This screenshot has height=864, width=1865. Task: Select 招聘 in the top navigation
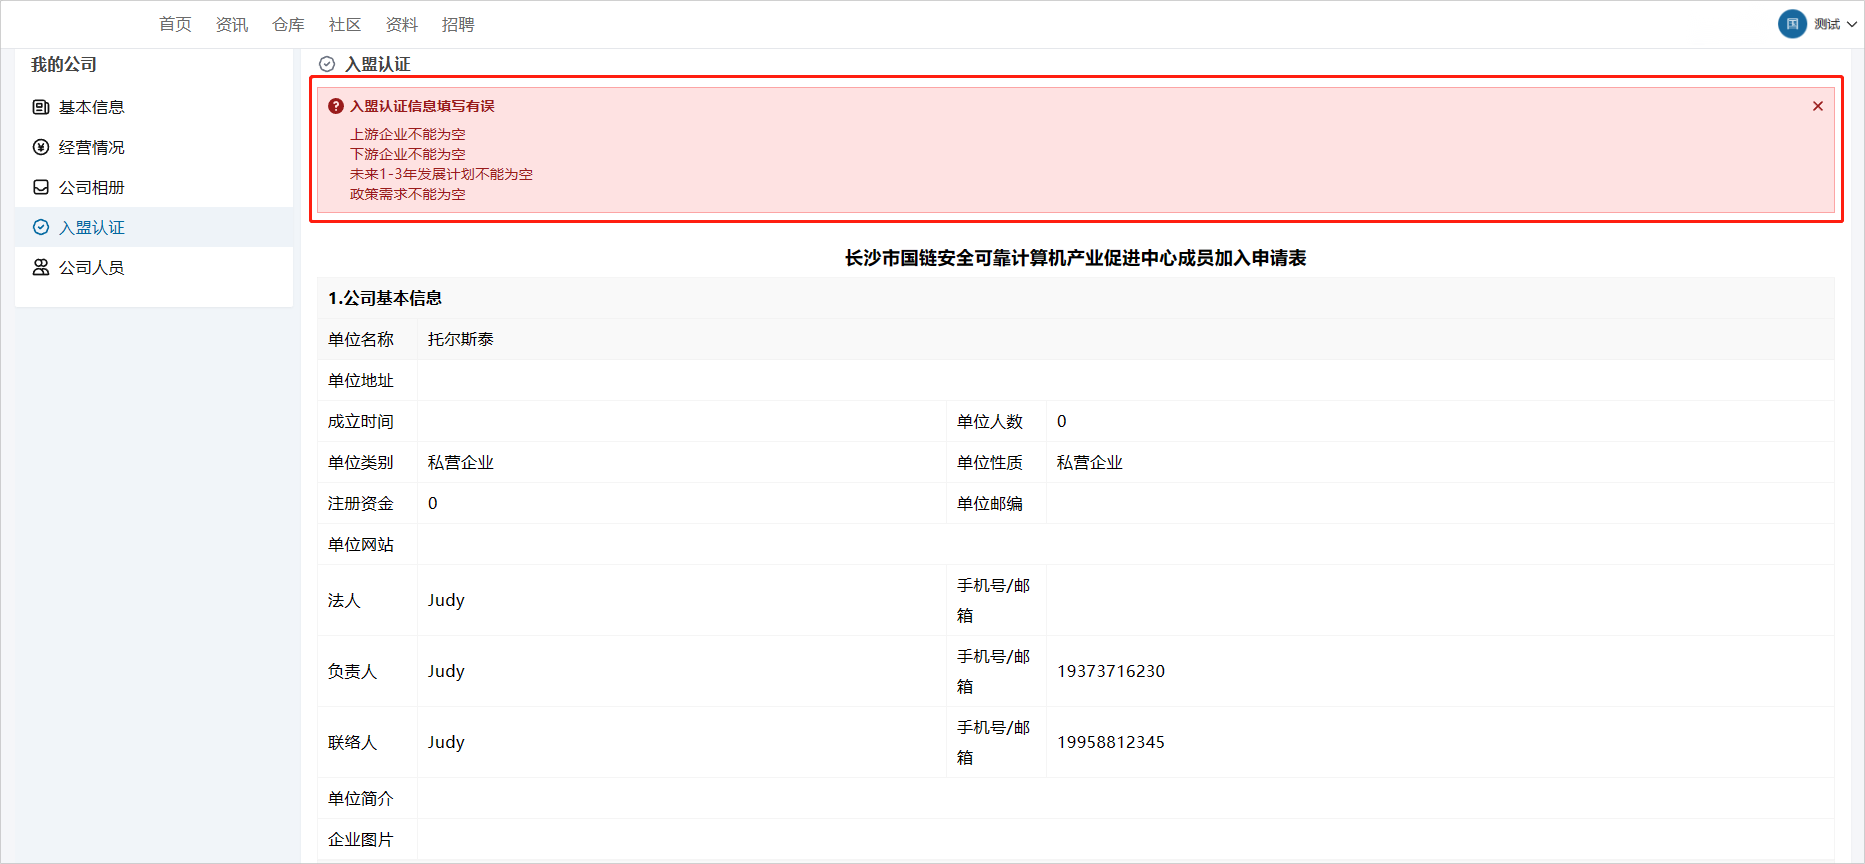coord(458,24)
